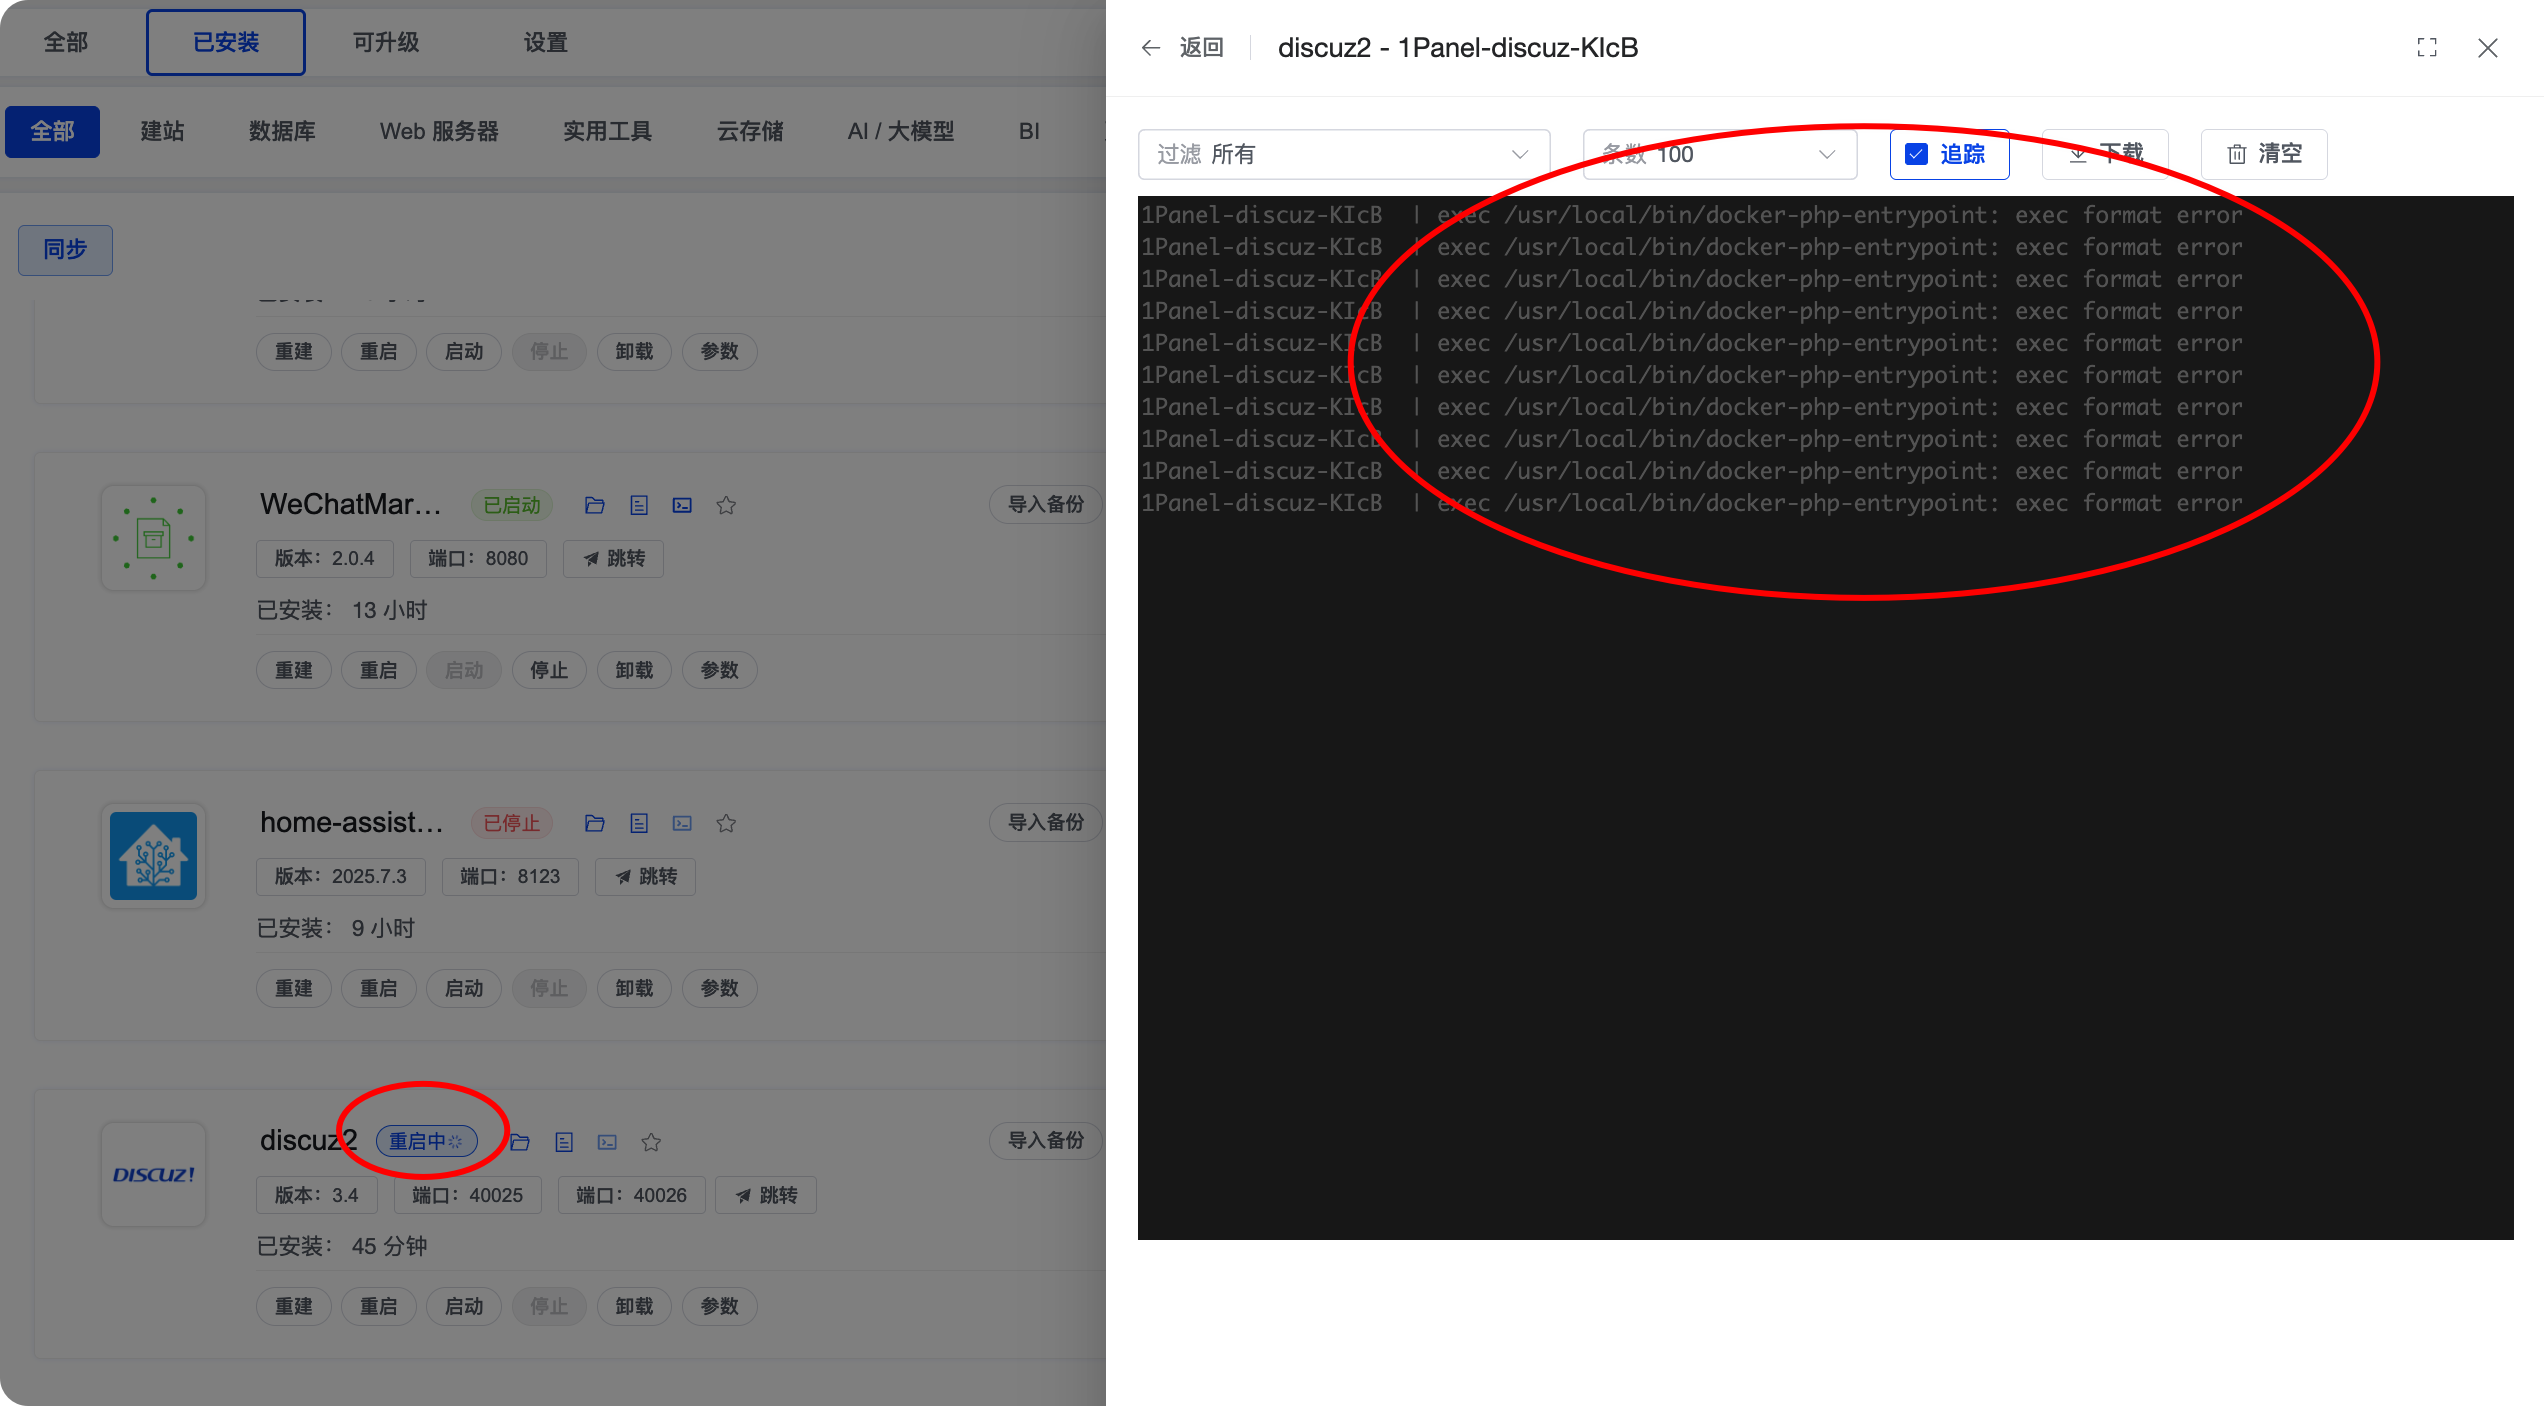Switch to the top 全部 tab

click(66, 42)
